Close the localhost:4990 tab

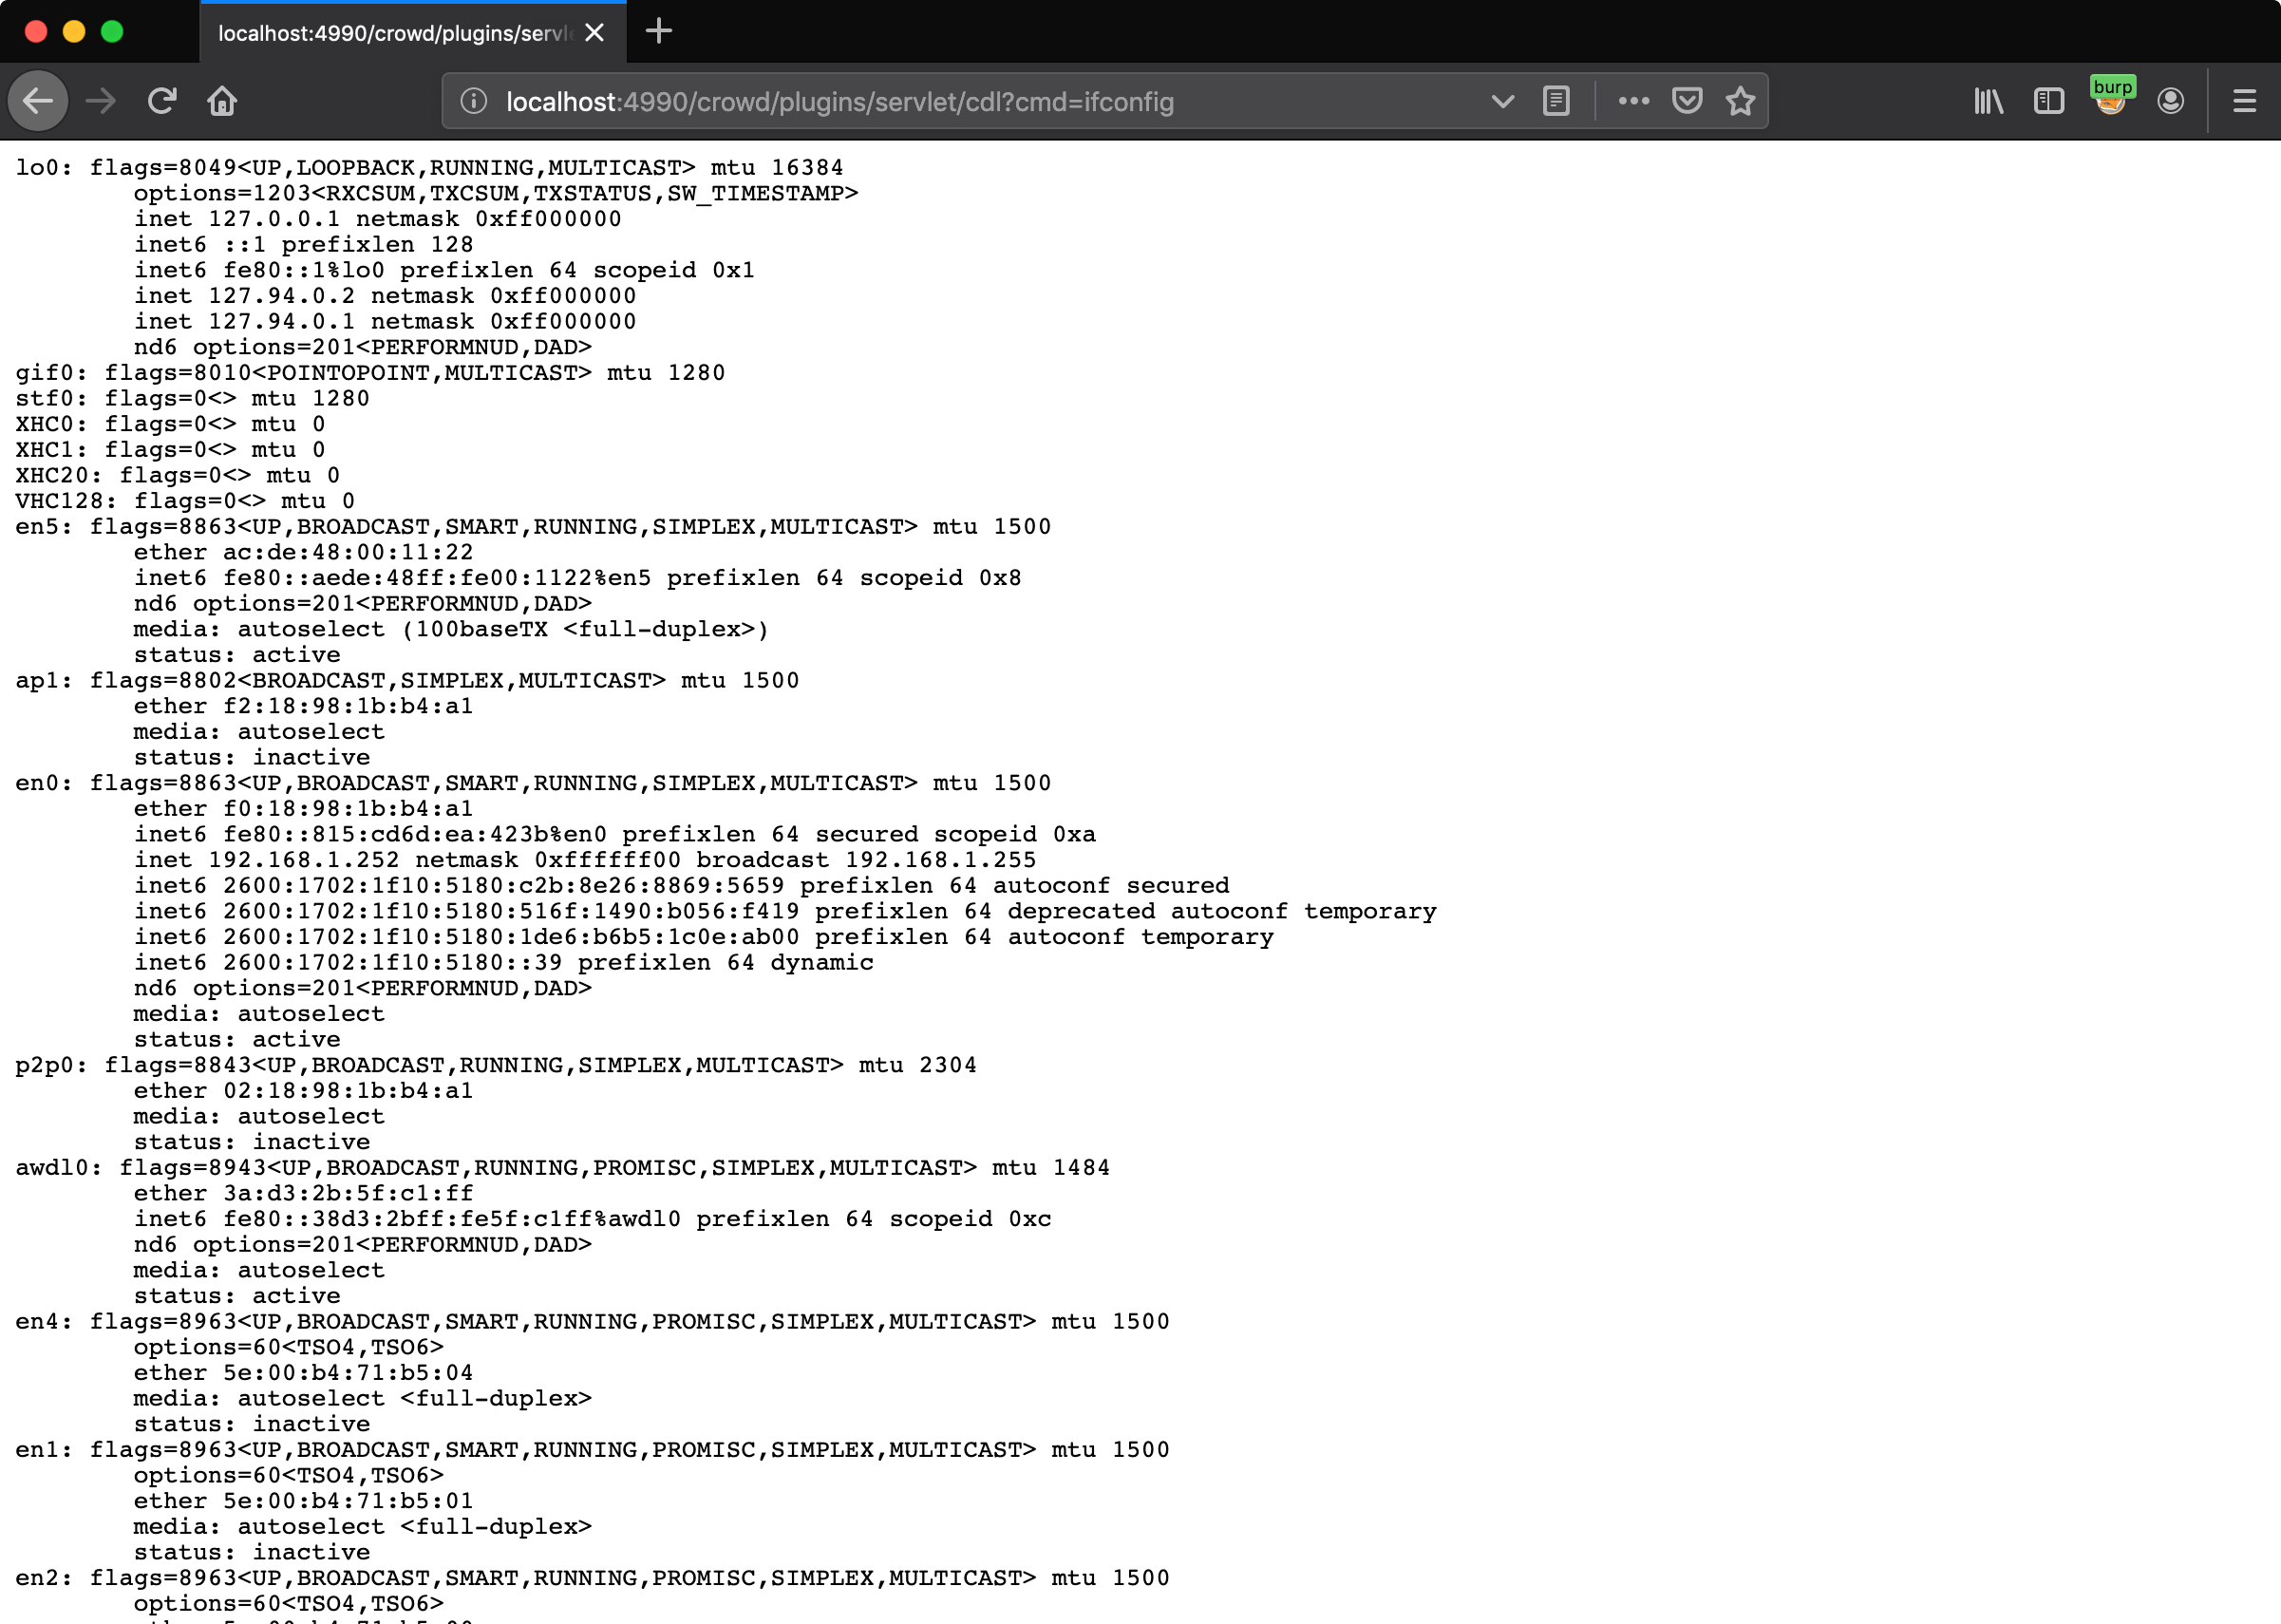coord(595,33)
